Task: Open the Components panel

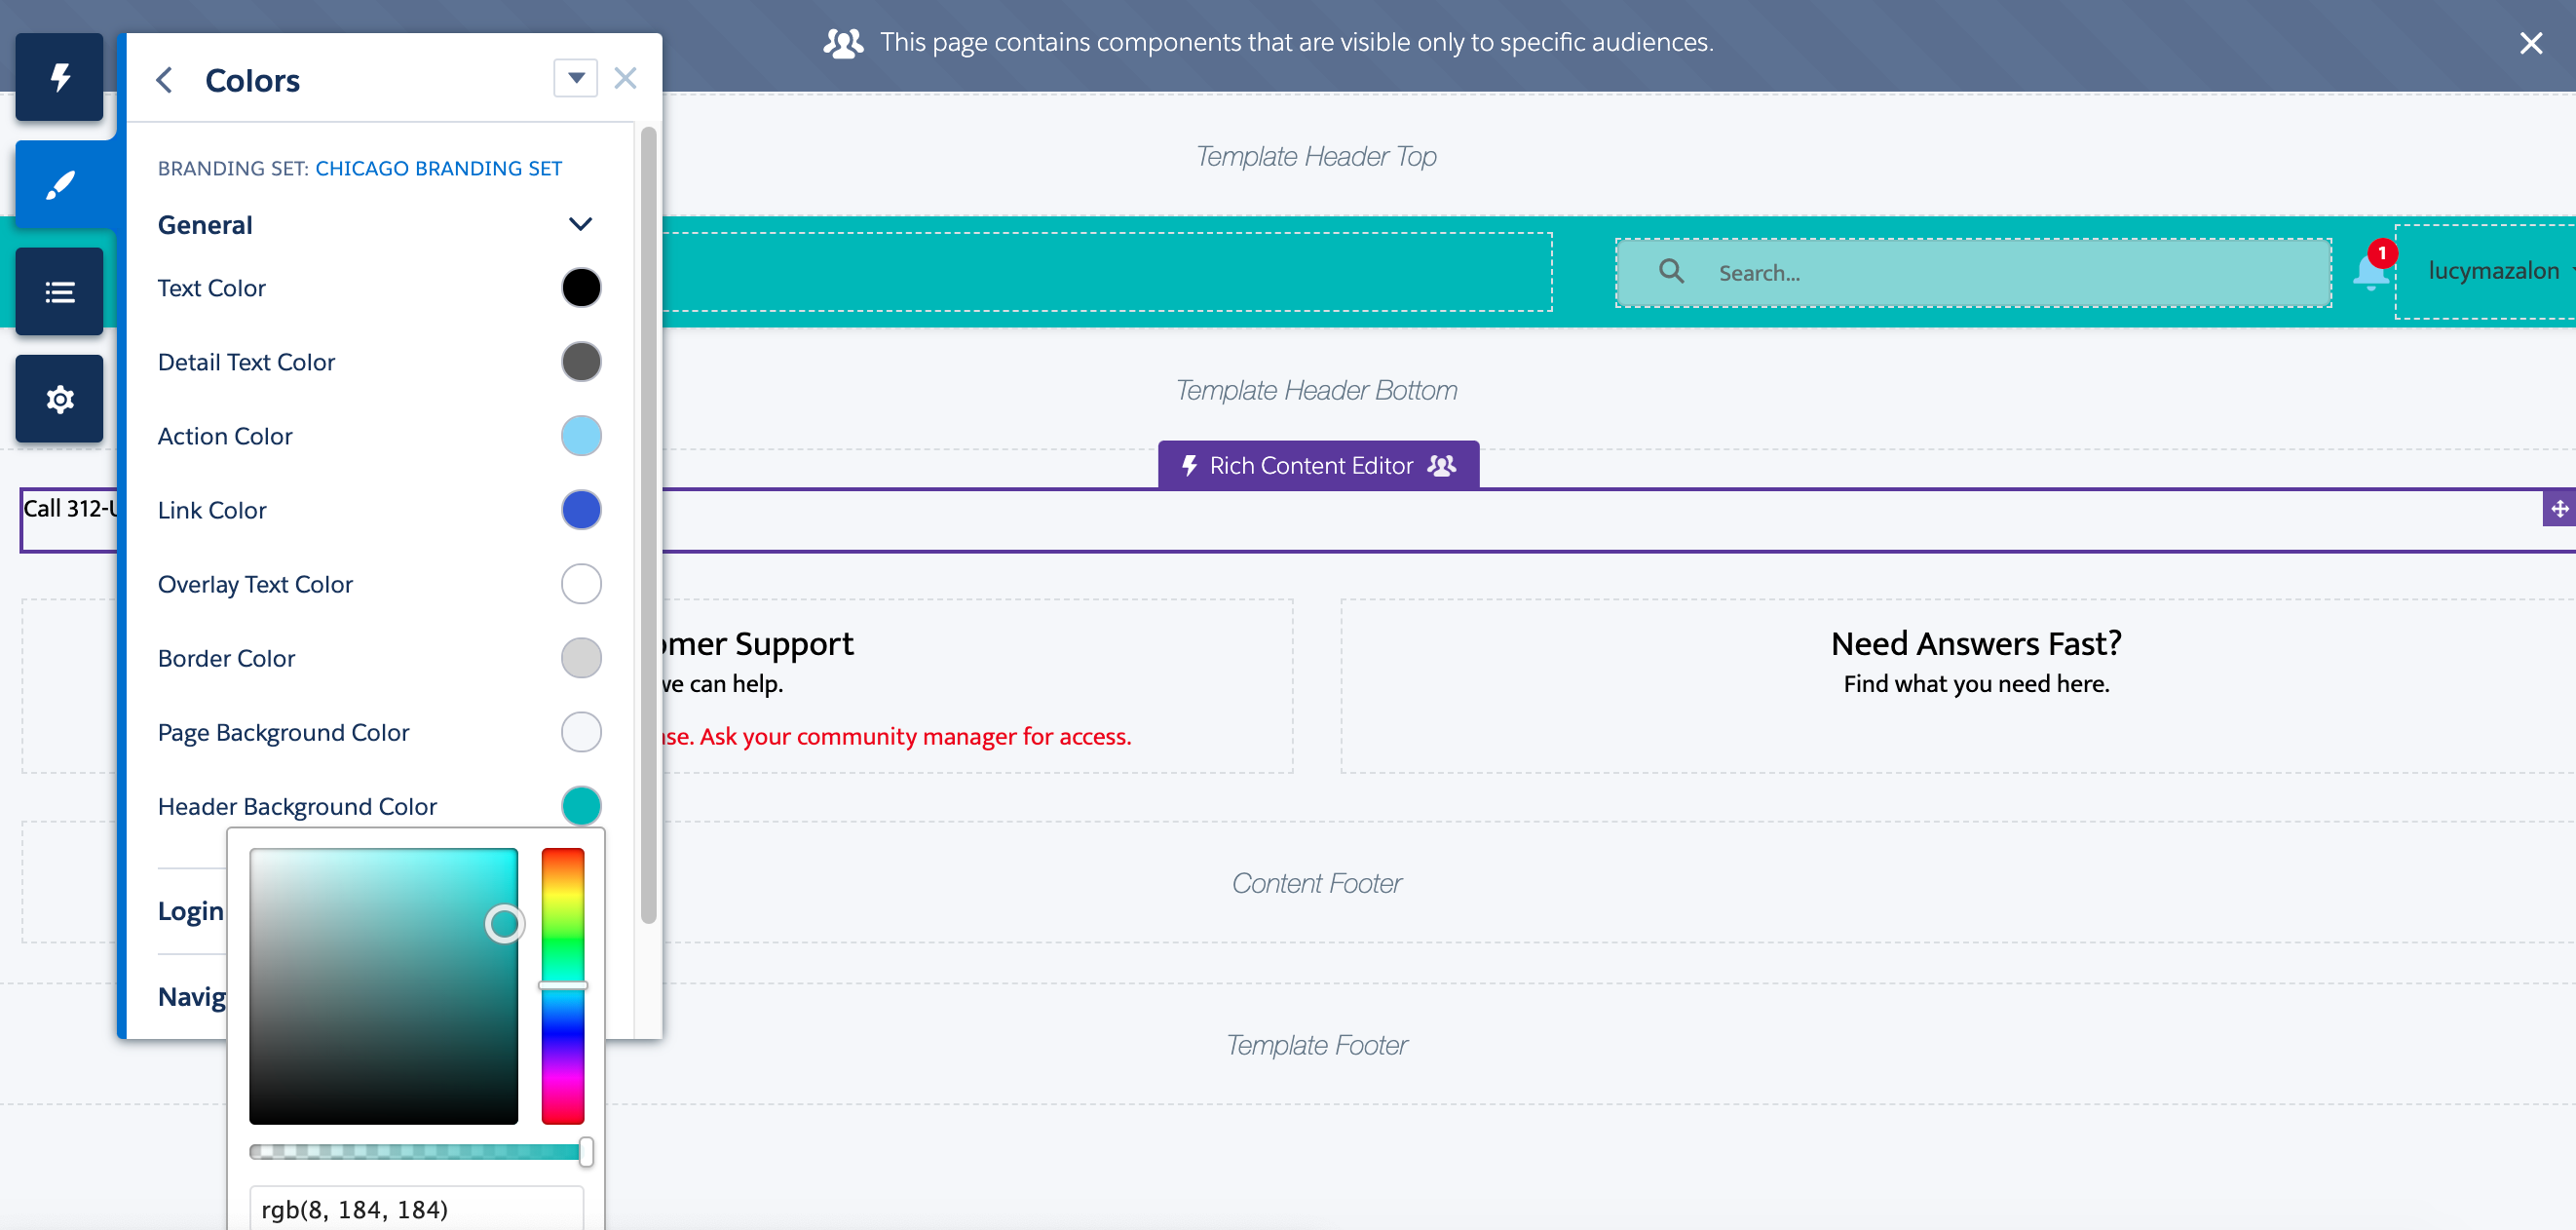Action: coord(59,77)
